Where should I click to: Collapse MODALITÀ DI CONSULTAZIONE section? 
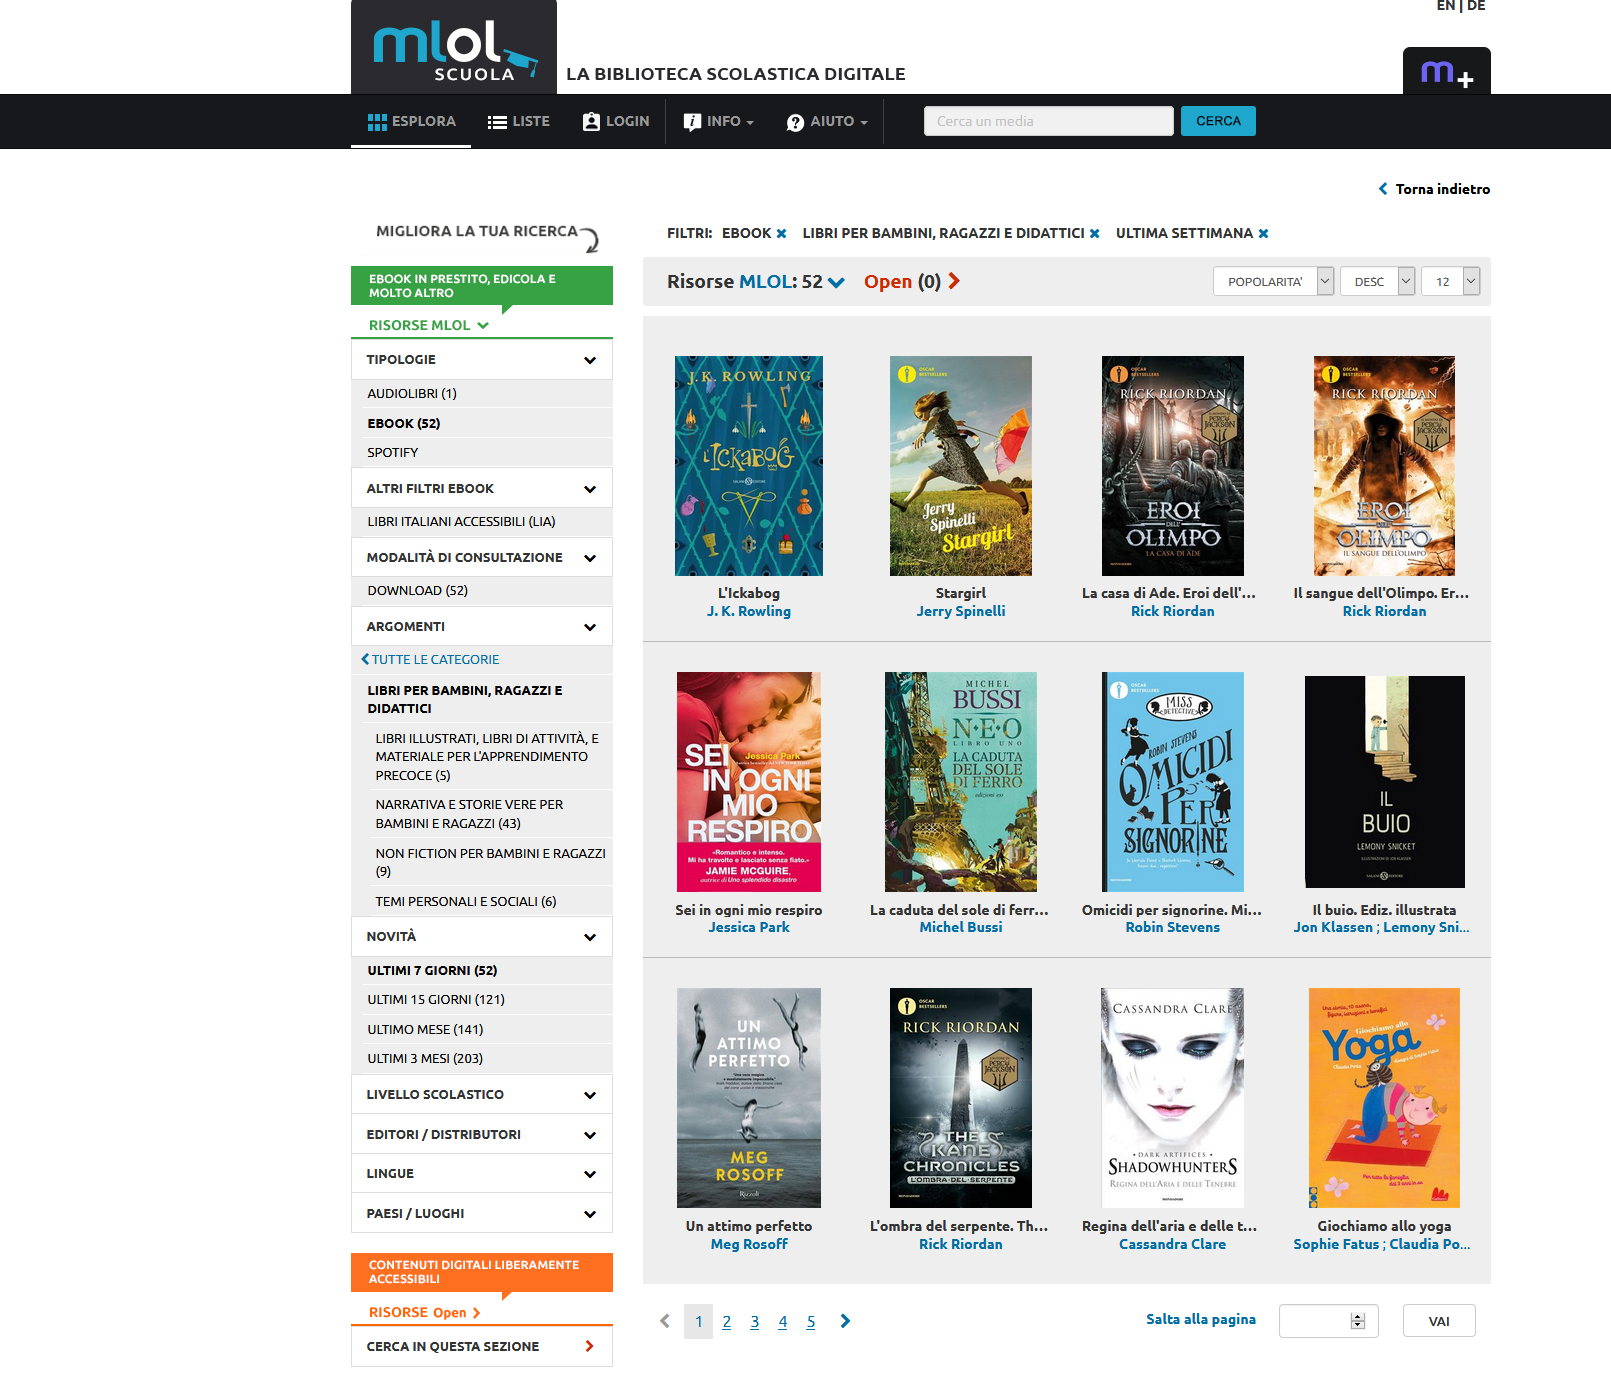coord(482,557)
